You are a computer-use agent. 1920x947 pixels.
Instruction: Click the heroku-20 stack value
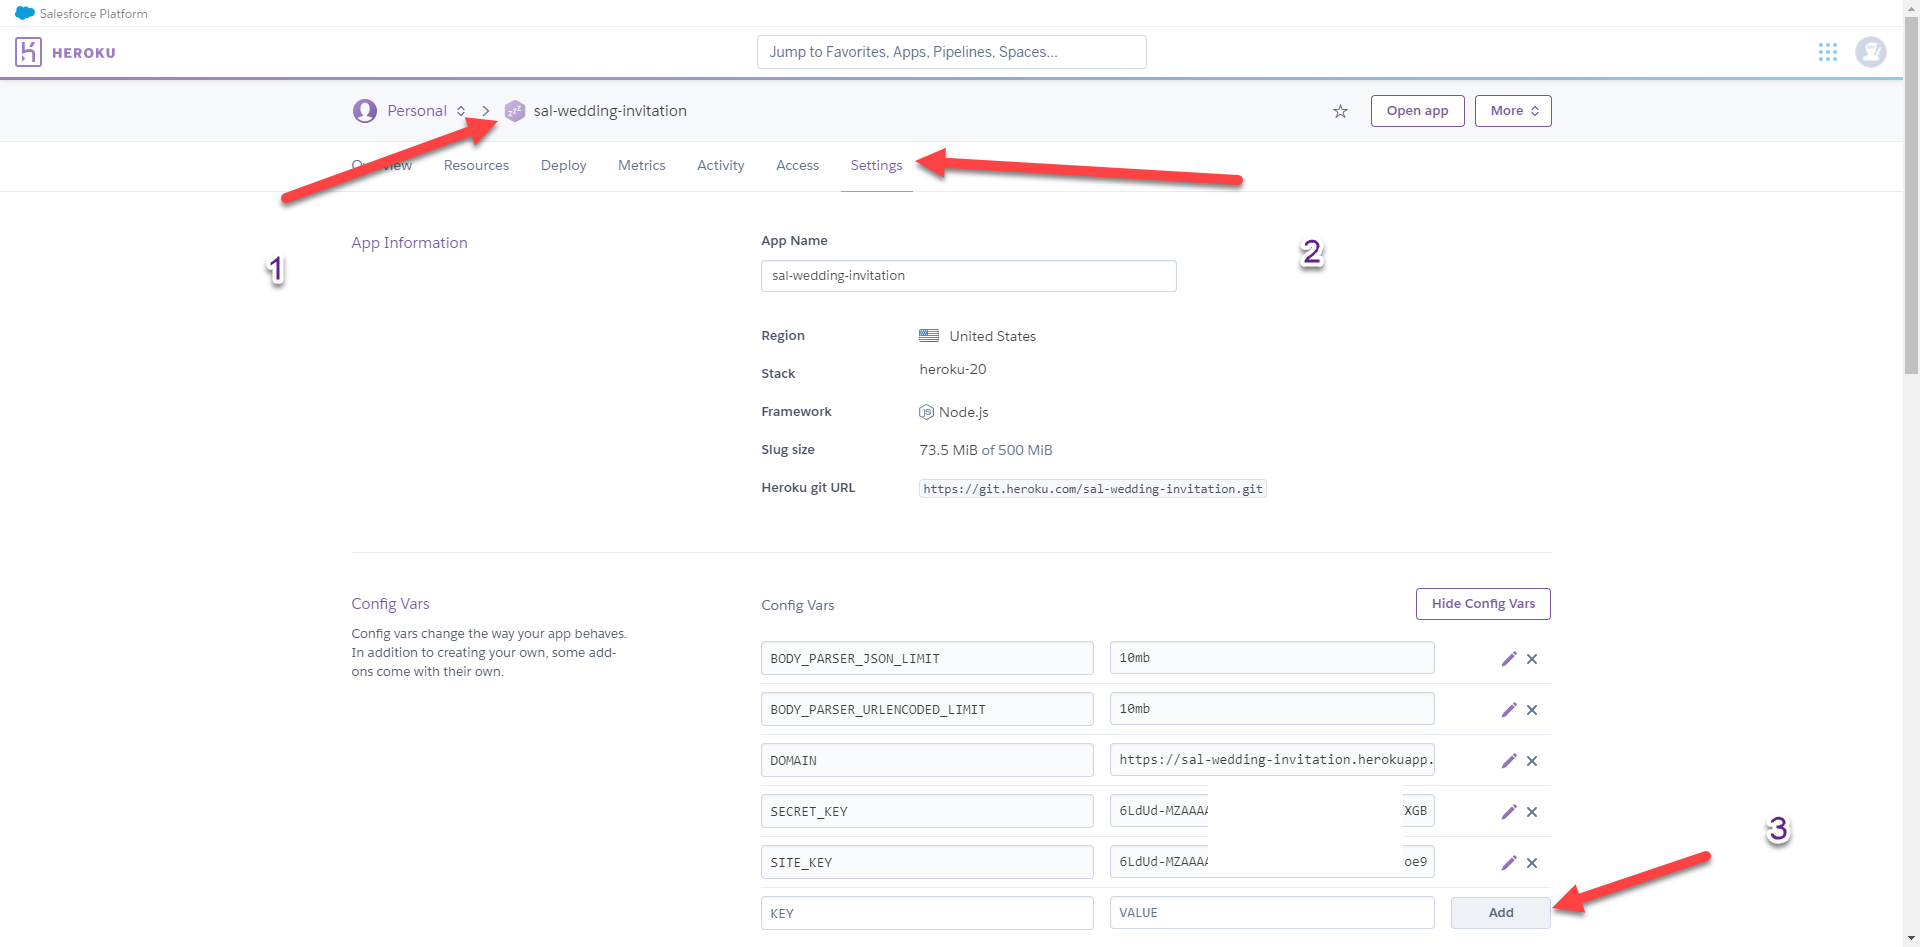tap(953, 370)
